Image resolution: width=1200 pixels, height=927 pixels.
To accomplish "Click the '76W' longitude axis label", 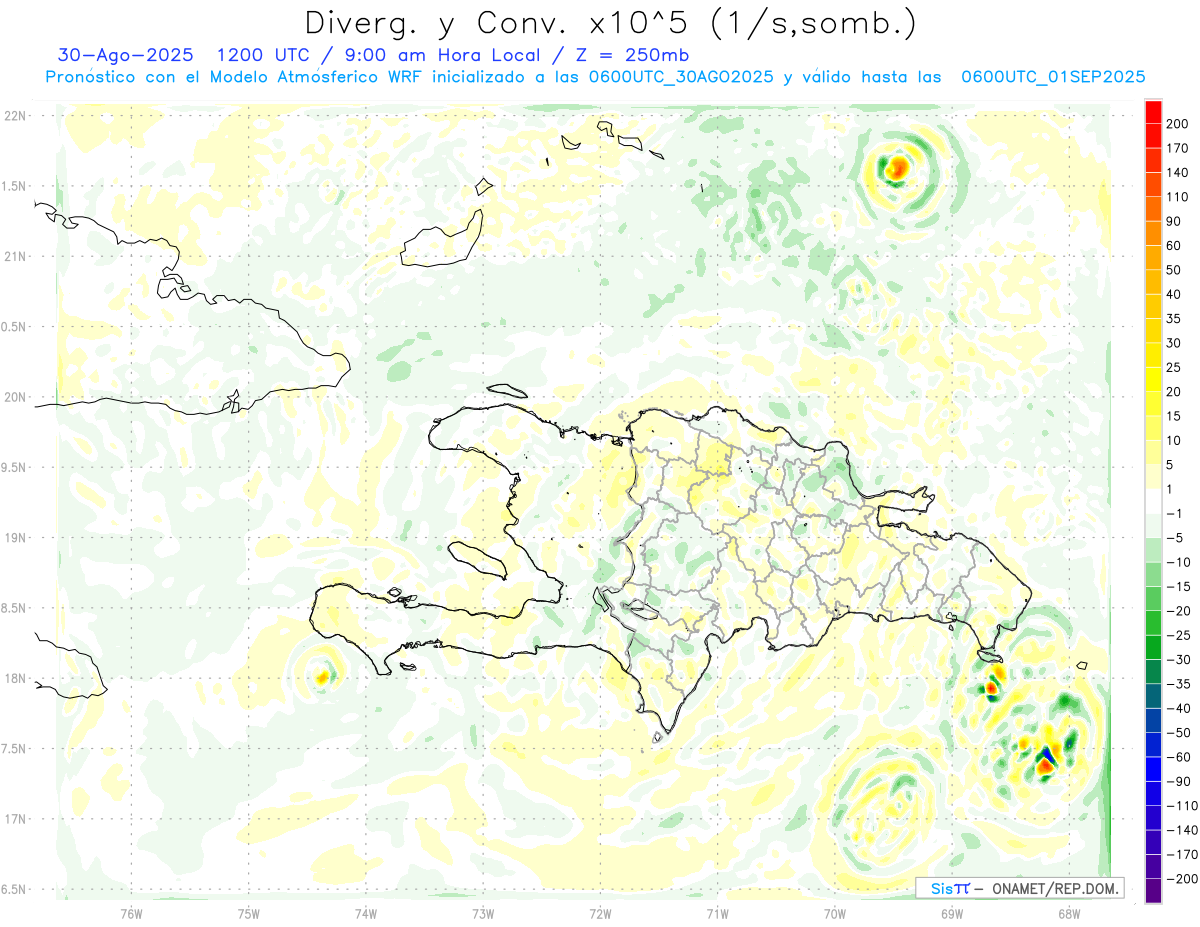I will 131,912.
